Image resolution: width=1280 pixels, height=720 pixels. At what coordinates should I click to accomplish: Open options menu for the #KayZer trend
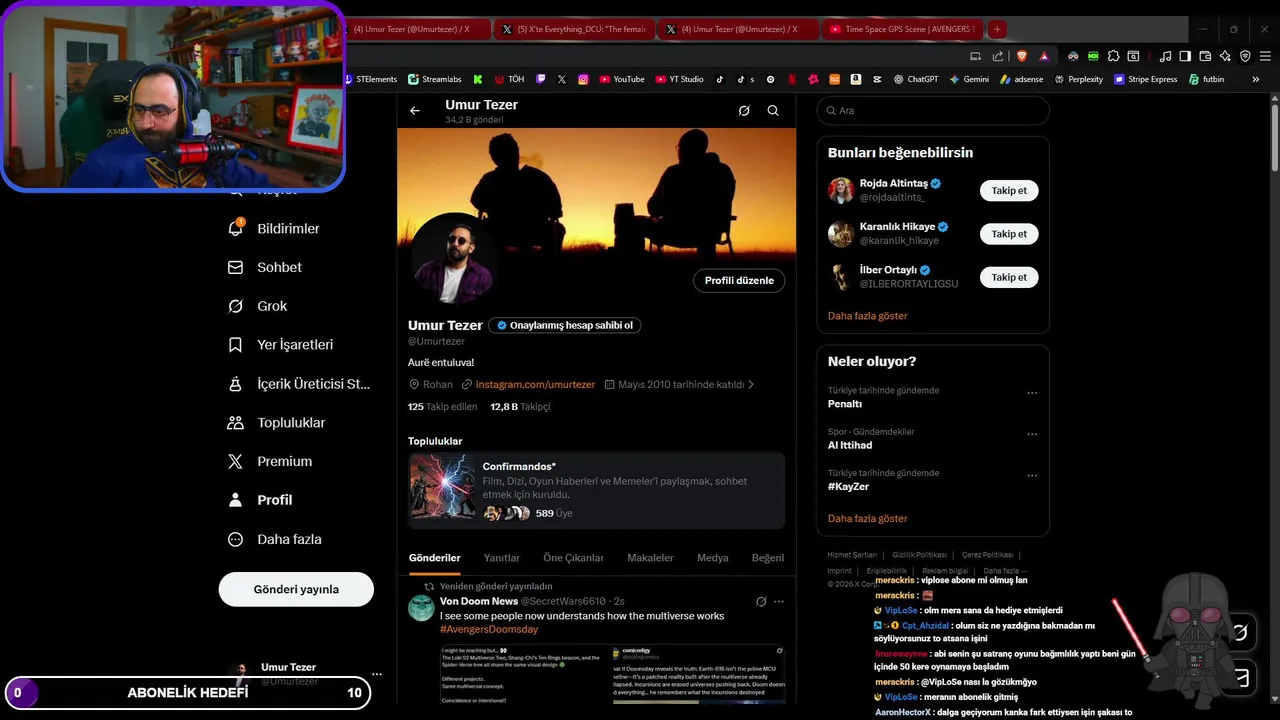click(x=1032, y=476)
